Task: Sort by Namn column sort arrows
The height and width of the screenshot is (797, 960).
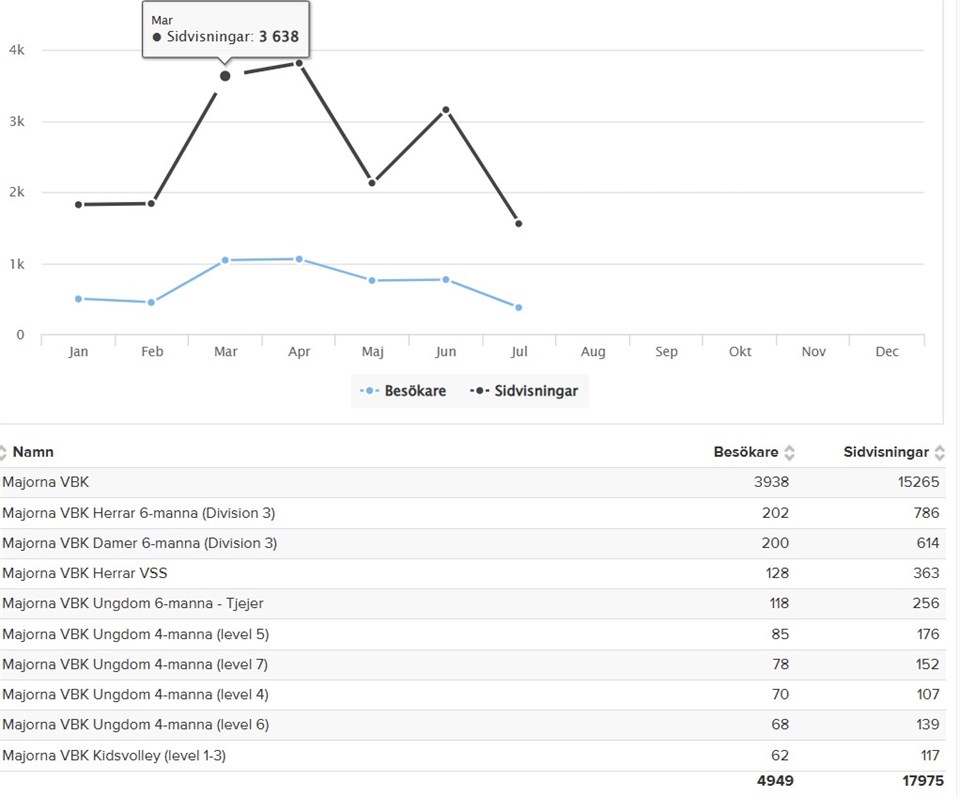Action: click(x=3, y=453)
